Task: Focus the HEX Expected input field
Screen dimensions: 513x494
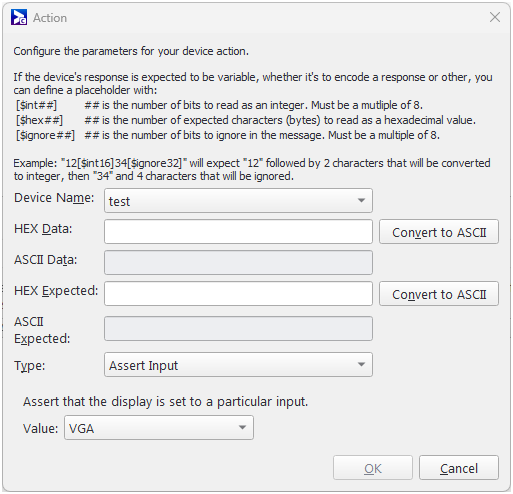Action: pos(238,294)
